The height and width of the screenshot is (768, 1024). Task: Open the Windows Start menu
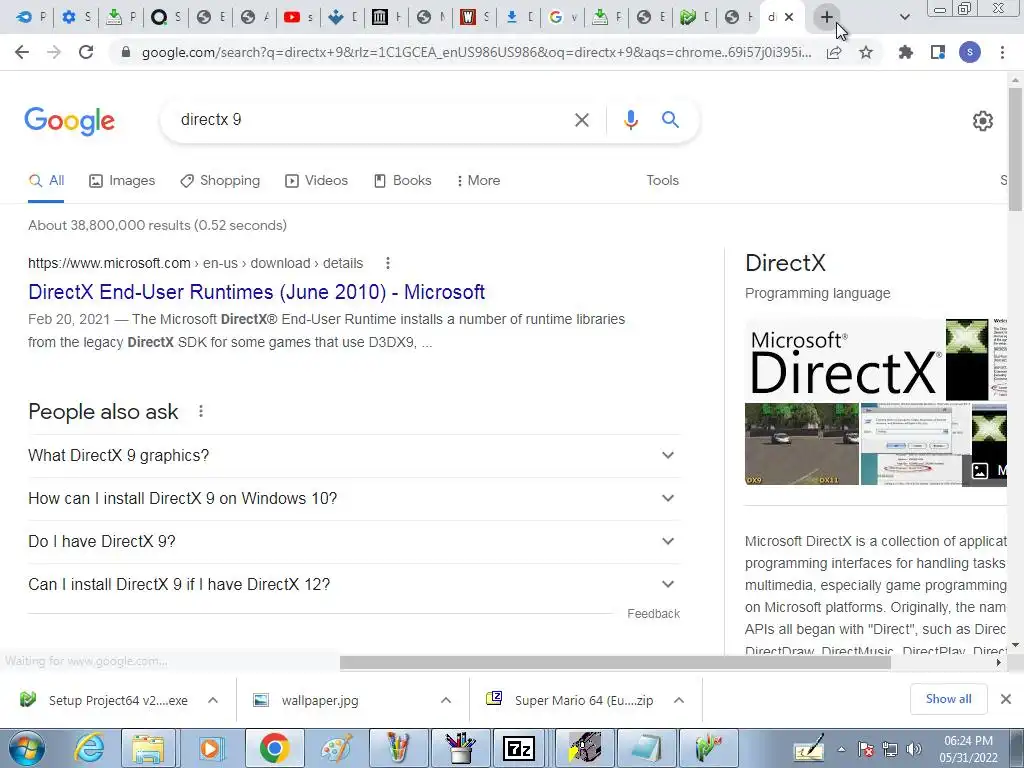27,748
